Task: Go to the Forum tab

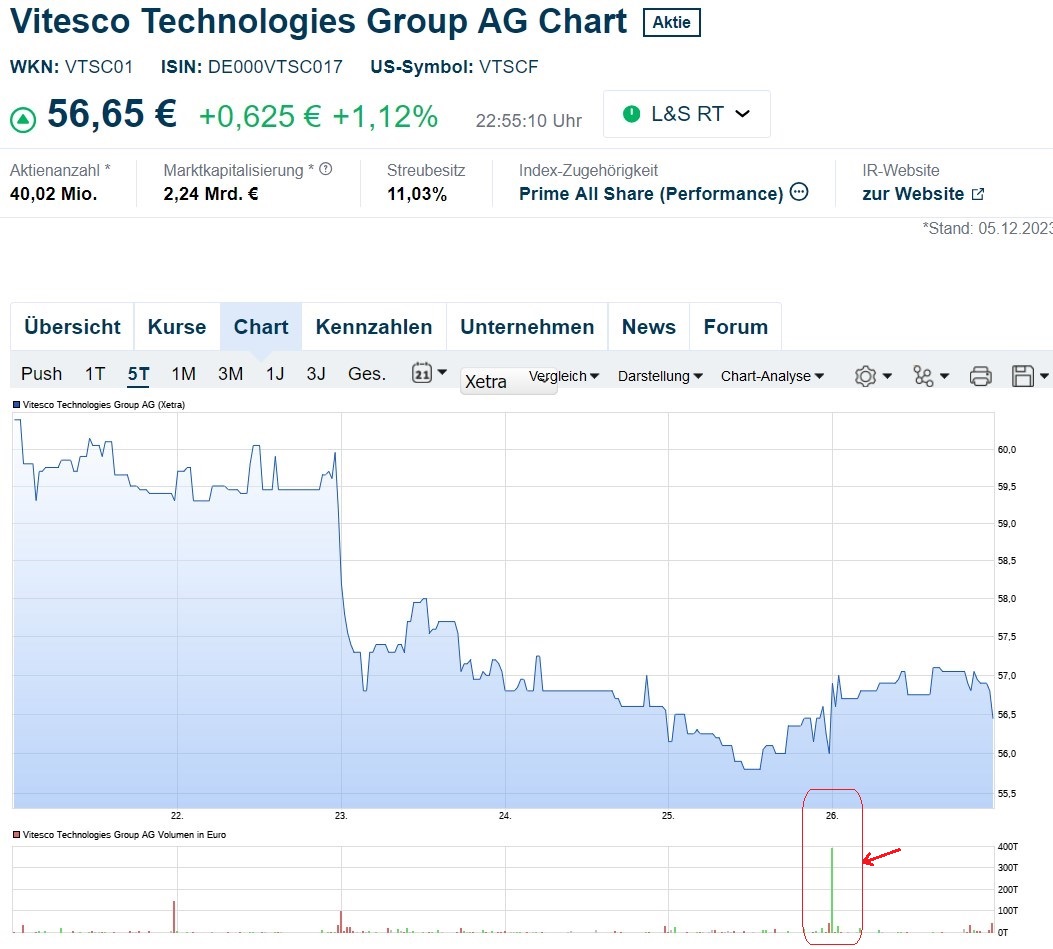Action: (735, 326)
